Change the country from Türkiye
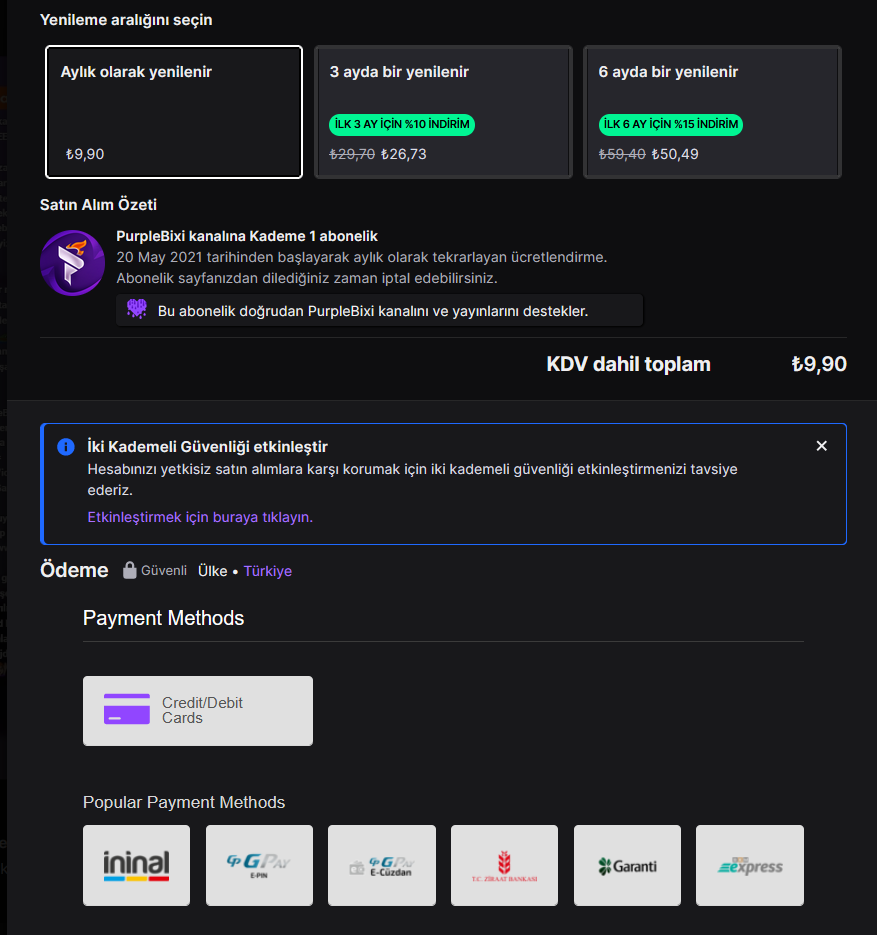This screenshot has height=938, width=878. [268, 571]
